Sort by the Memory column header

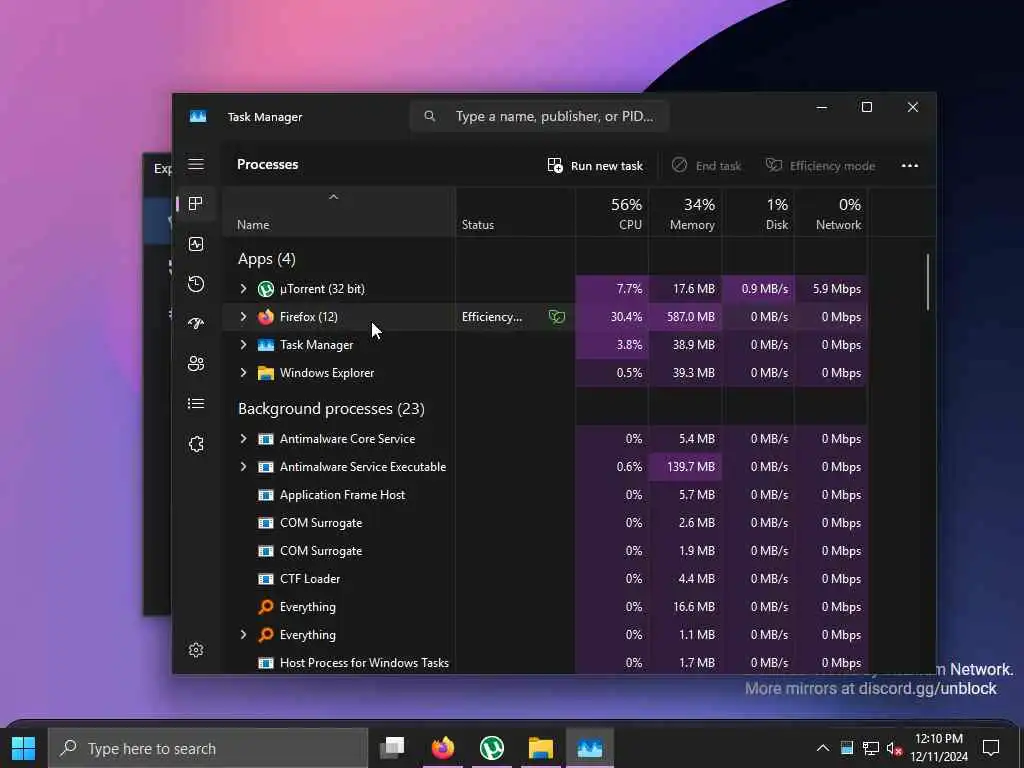[686, 213]
